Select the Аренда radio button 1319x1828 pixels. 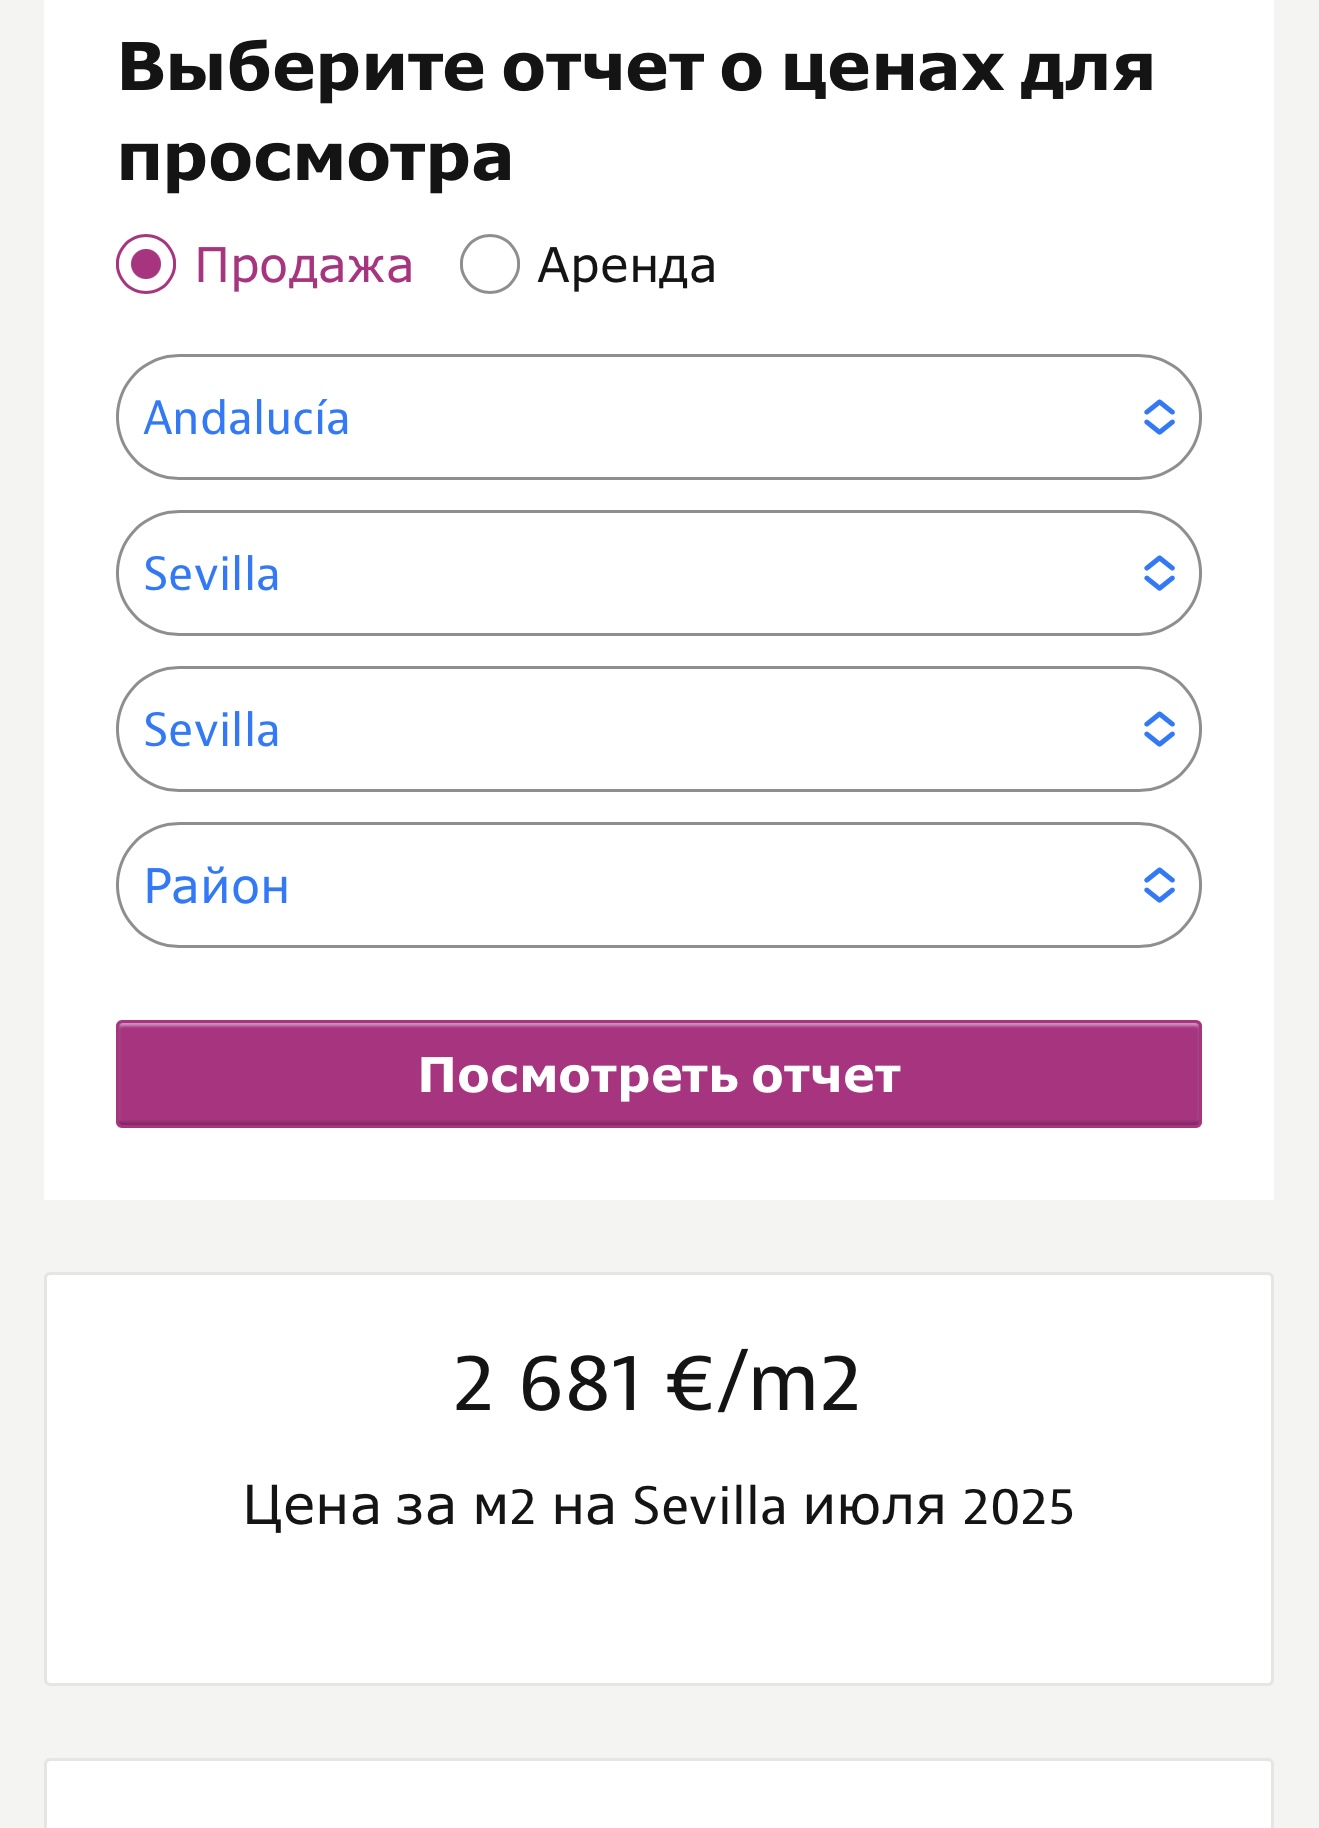tap(489, 265)
